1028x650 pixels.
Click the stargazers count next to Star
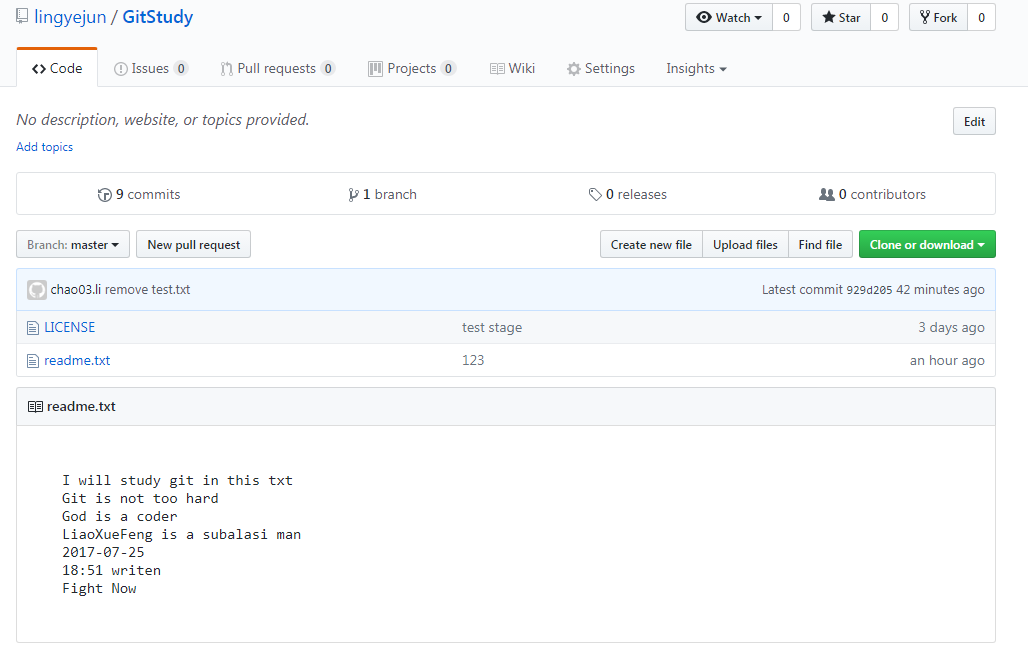[884, 18]
